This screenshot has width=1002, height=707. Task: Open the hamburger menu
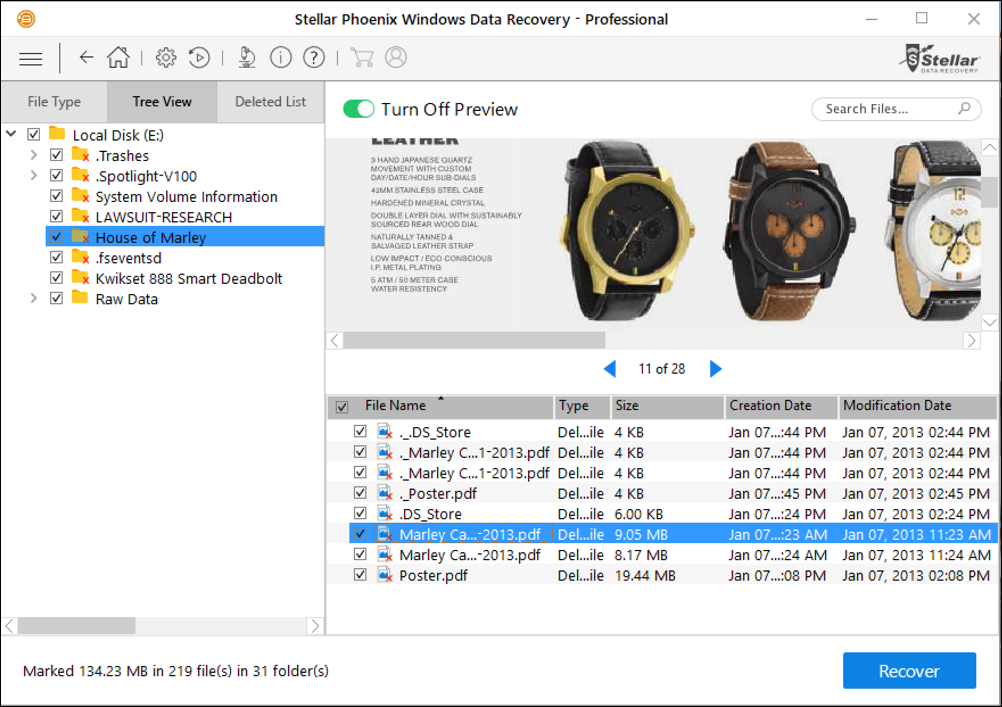(x=30, y=57)
